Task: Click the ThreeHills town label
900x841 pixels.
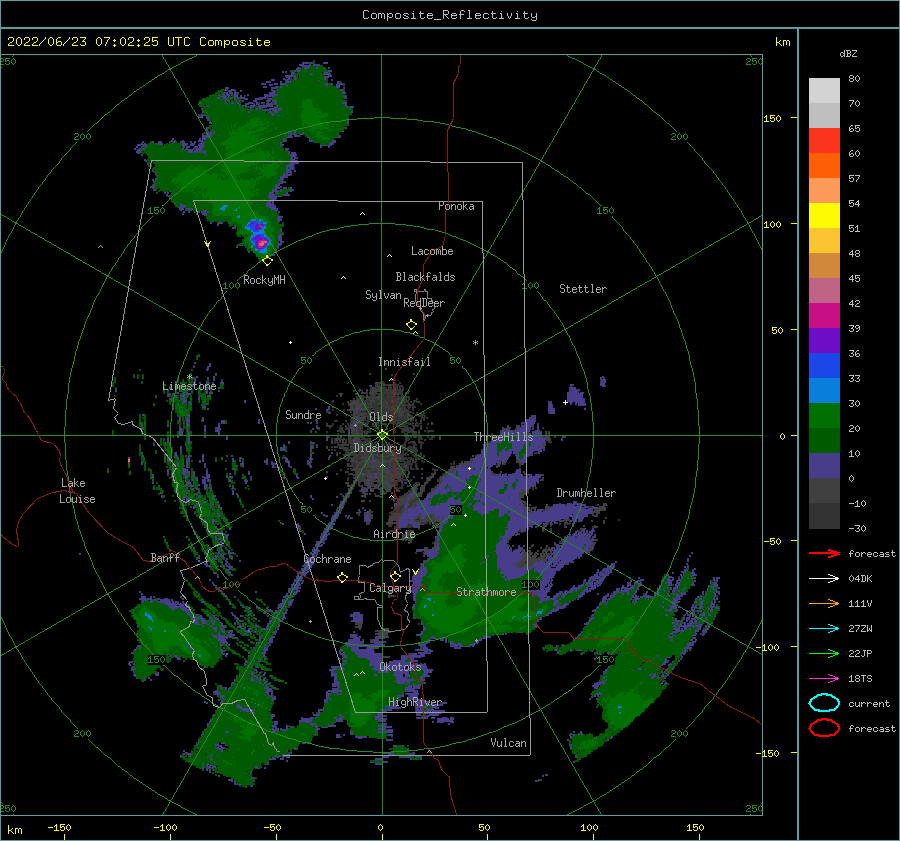Action: [503, 437]
